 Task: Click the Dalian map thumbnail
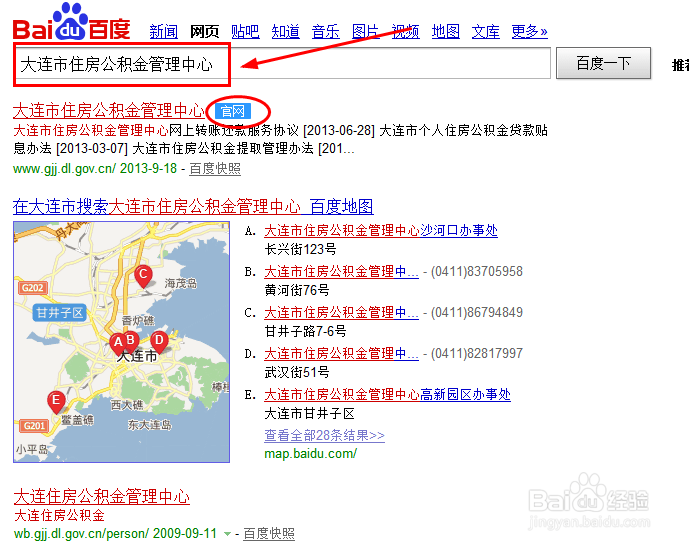[x=121, y=342]
